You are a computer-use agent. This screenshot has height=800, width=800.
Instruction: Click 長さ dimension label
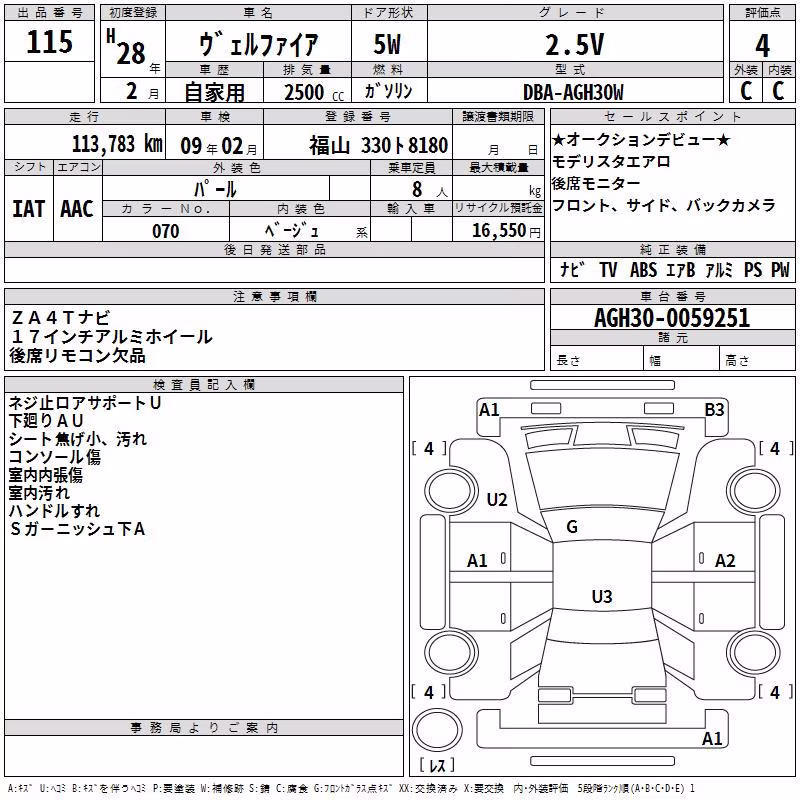pyautogui.click(x=568, y=360)
